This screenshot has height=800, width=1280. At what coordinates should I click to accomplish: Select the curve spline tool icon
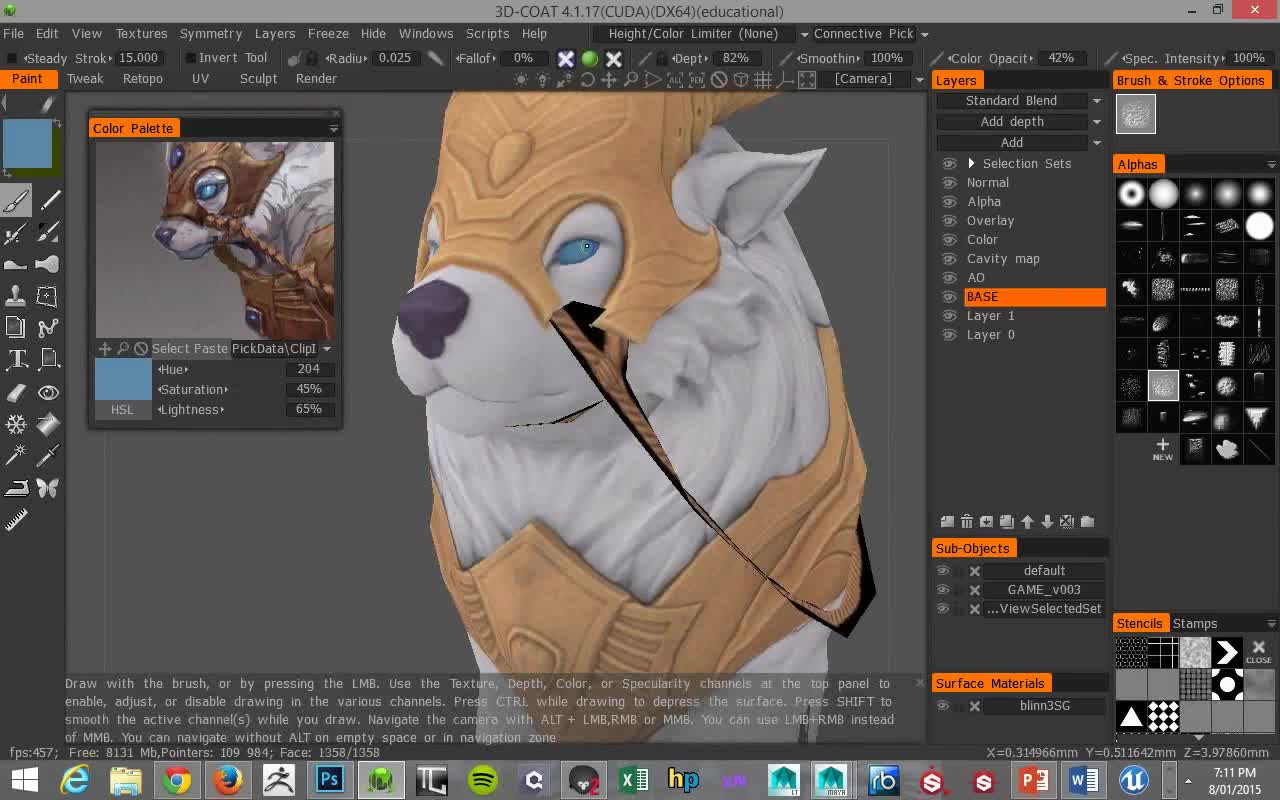pos(48,327)
